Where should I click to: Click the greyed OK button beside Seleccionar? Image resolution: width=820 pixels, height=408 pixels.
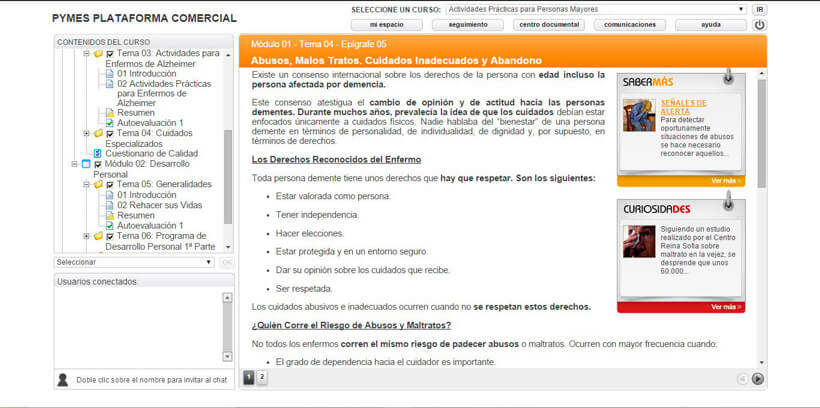pos(227,263)
